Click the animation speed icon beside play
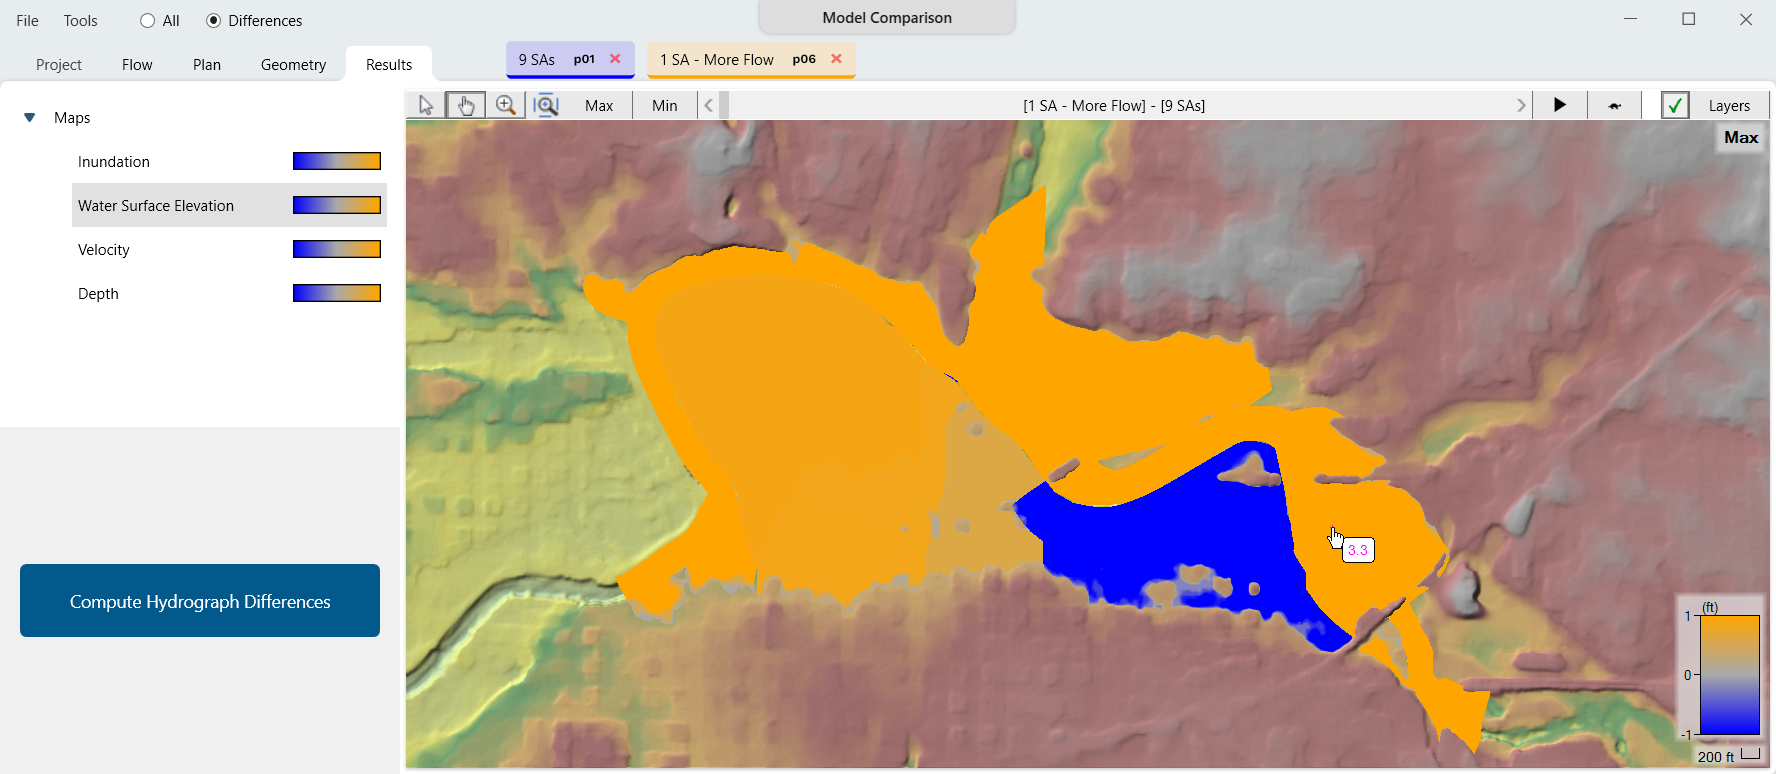This screenshot has width=1776, height=774. pyautogui.click(x=1614, y=105)
